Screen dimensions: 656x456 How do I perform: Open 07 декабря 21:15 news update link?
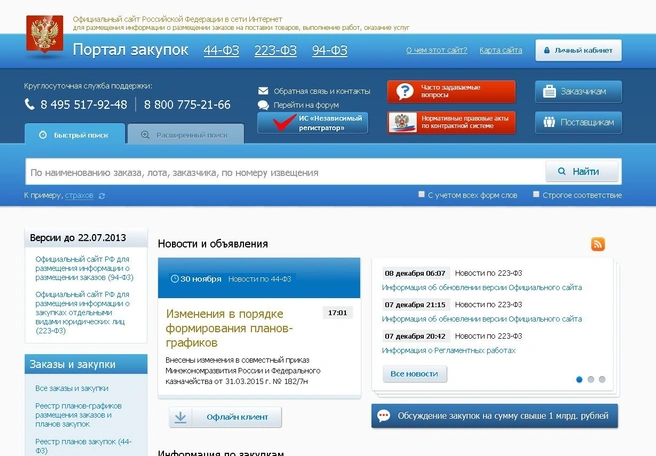[x=482, y=319]
